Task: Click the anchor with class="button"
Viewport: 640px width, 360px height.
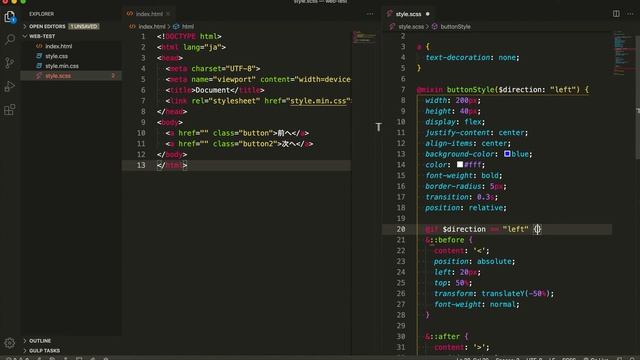Action: [237, 133]
